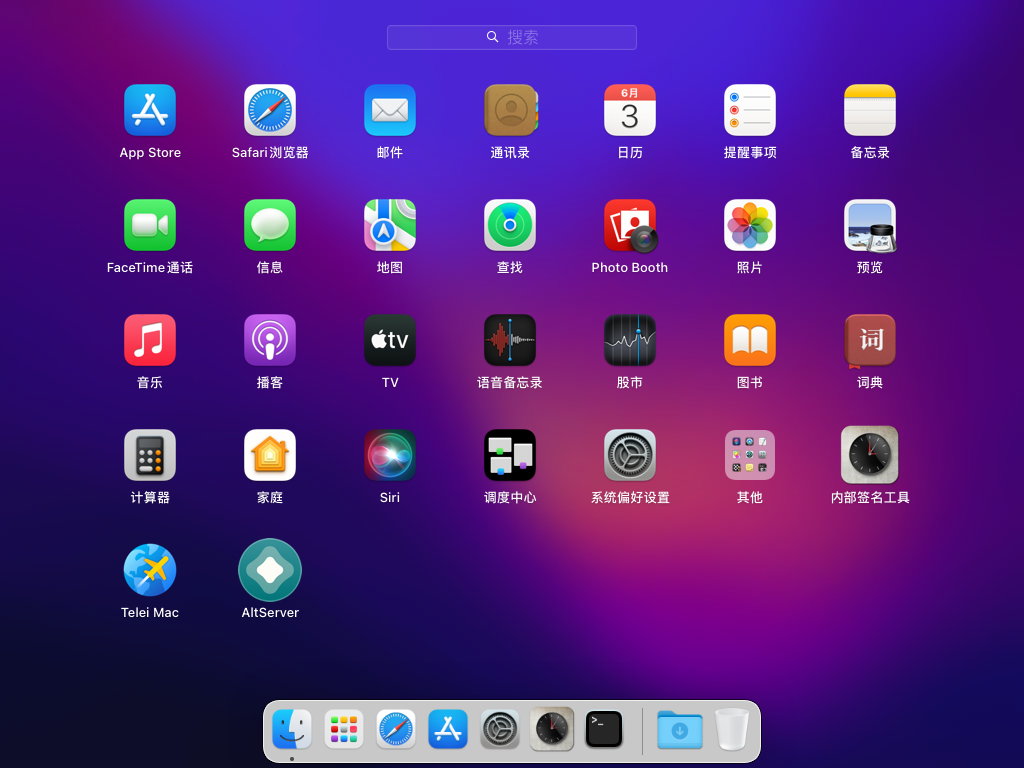The image size is (1024, 768).
Task: Open the 家庭 home app
Action: 270,455
